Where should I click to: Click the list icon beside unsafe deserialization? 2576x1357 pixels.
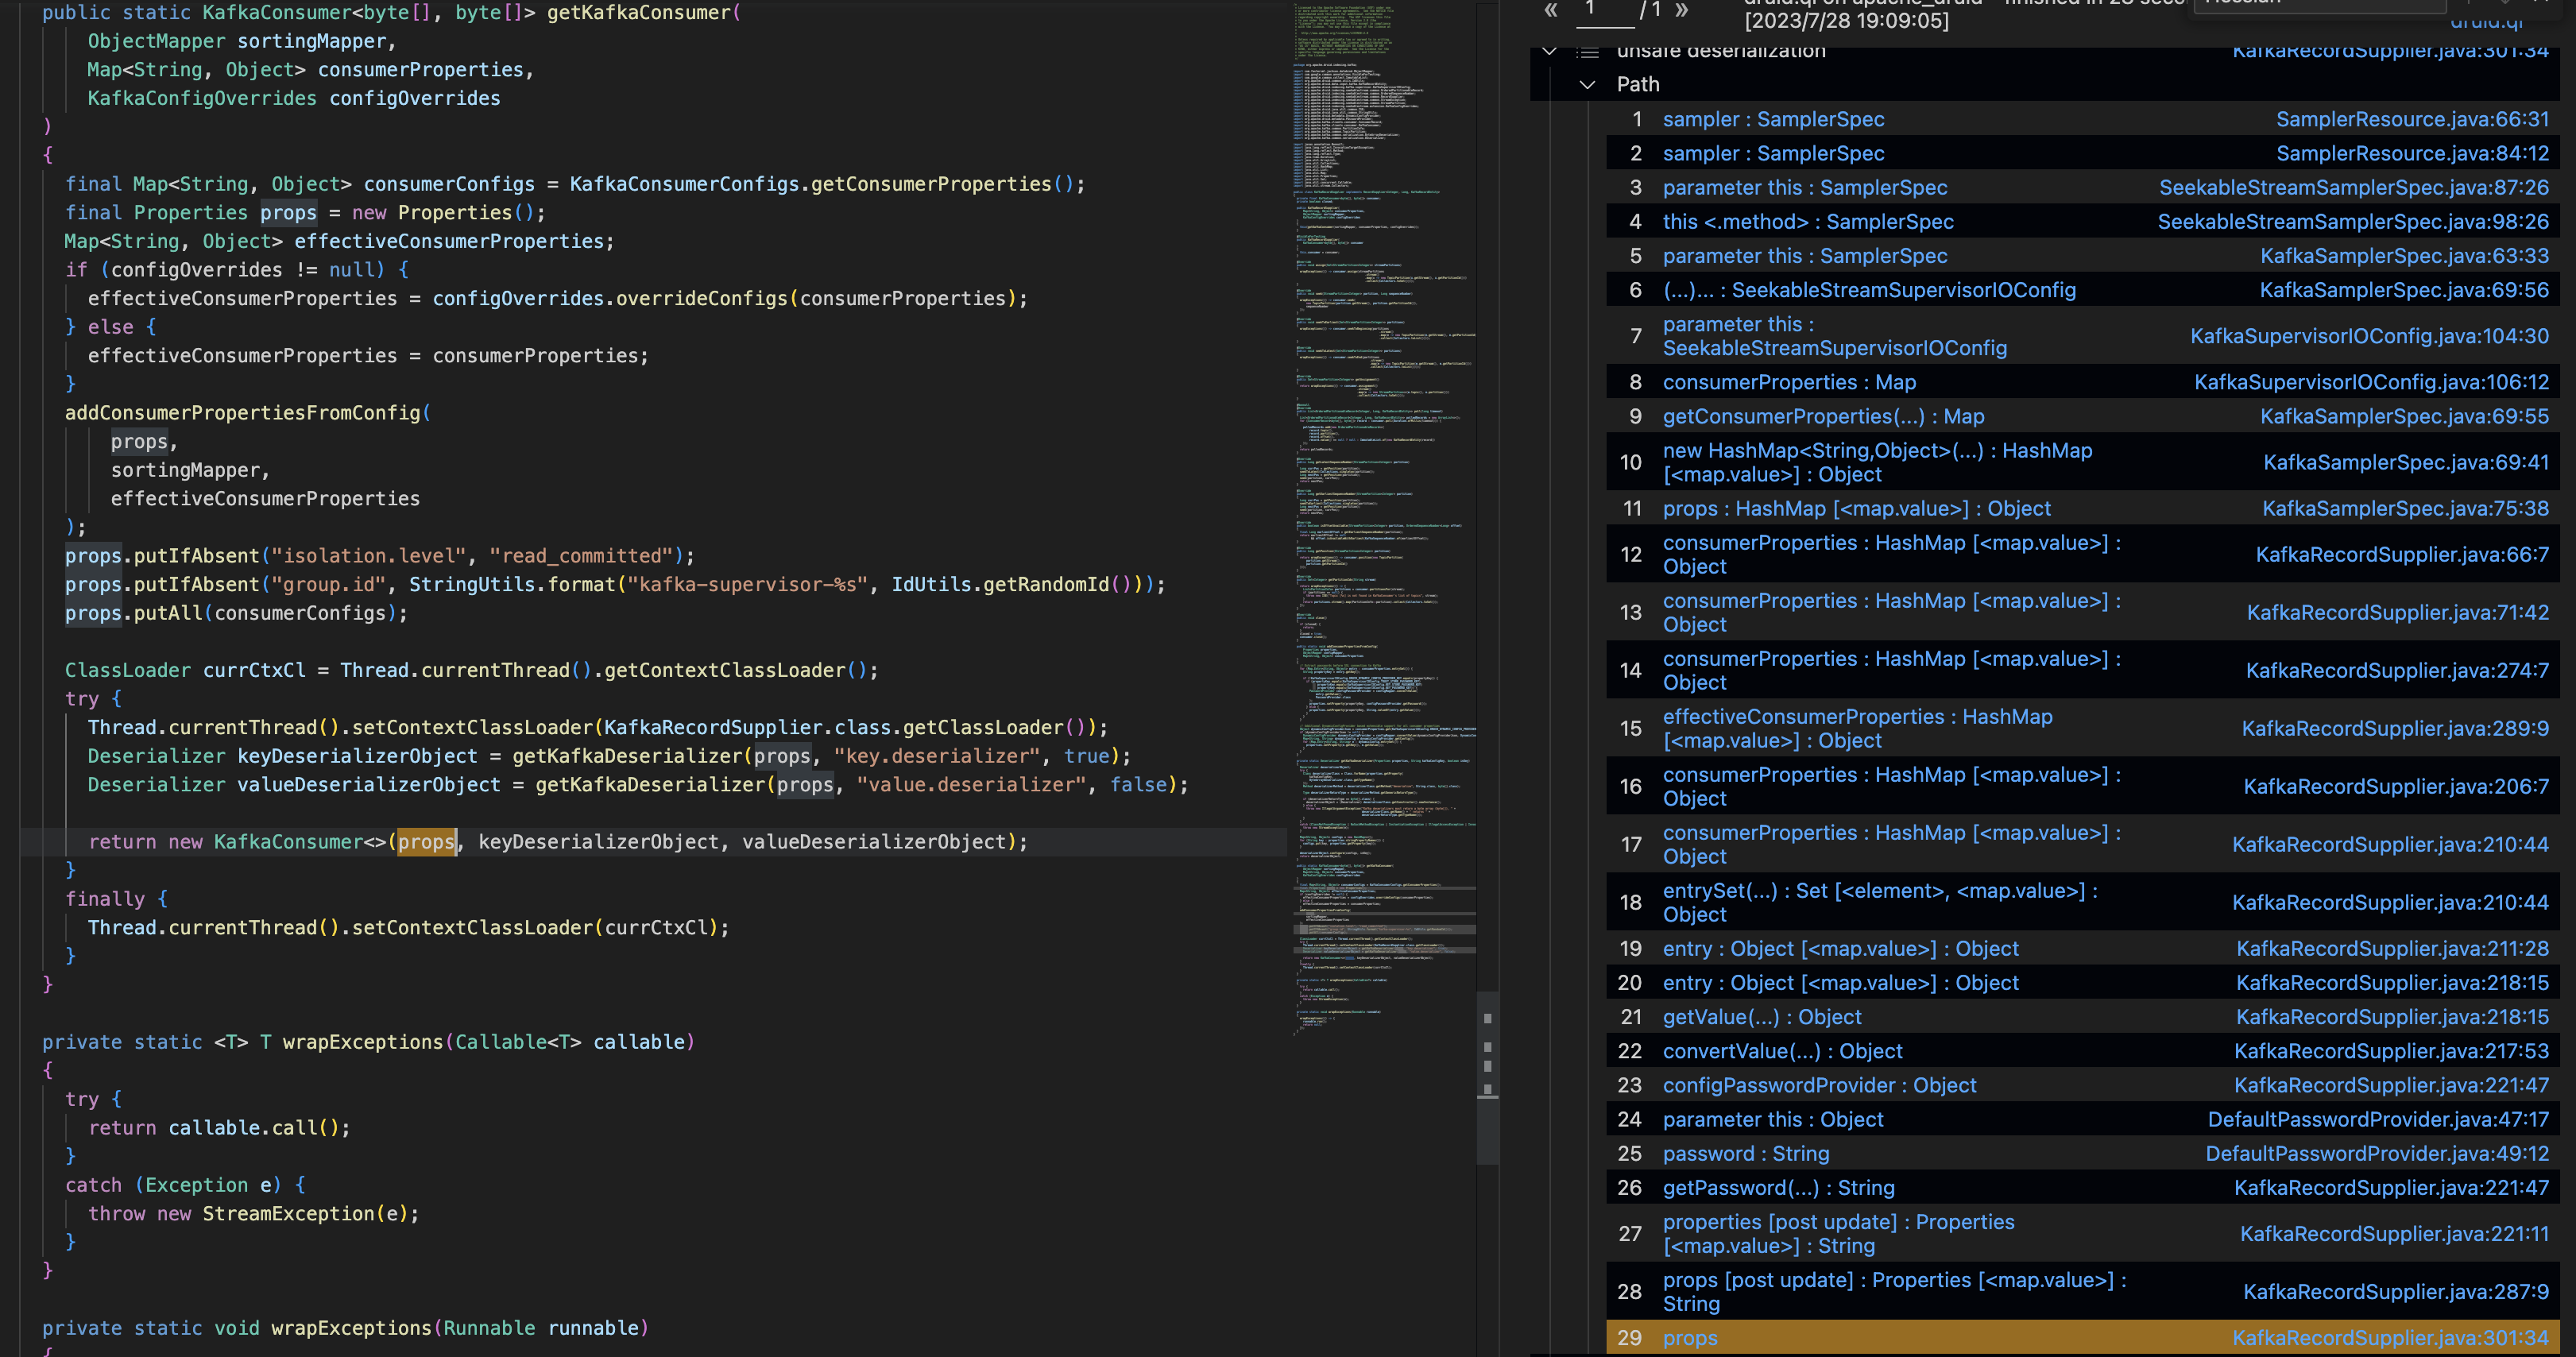tap(1588, 51)
